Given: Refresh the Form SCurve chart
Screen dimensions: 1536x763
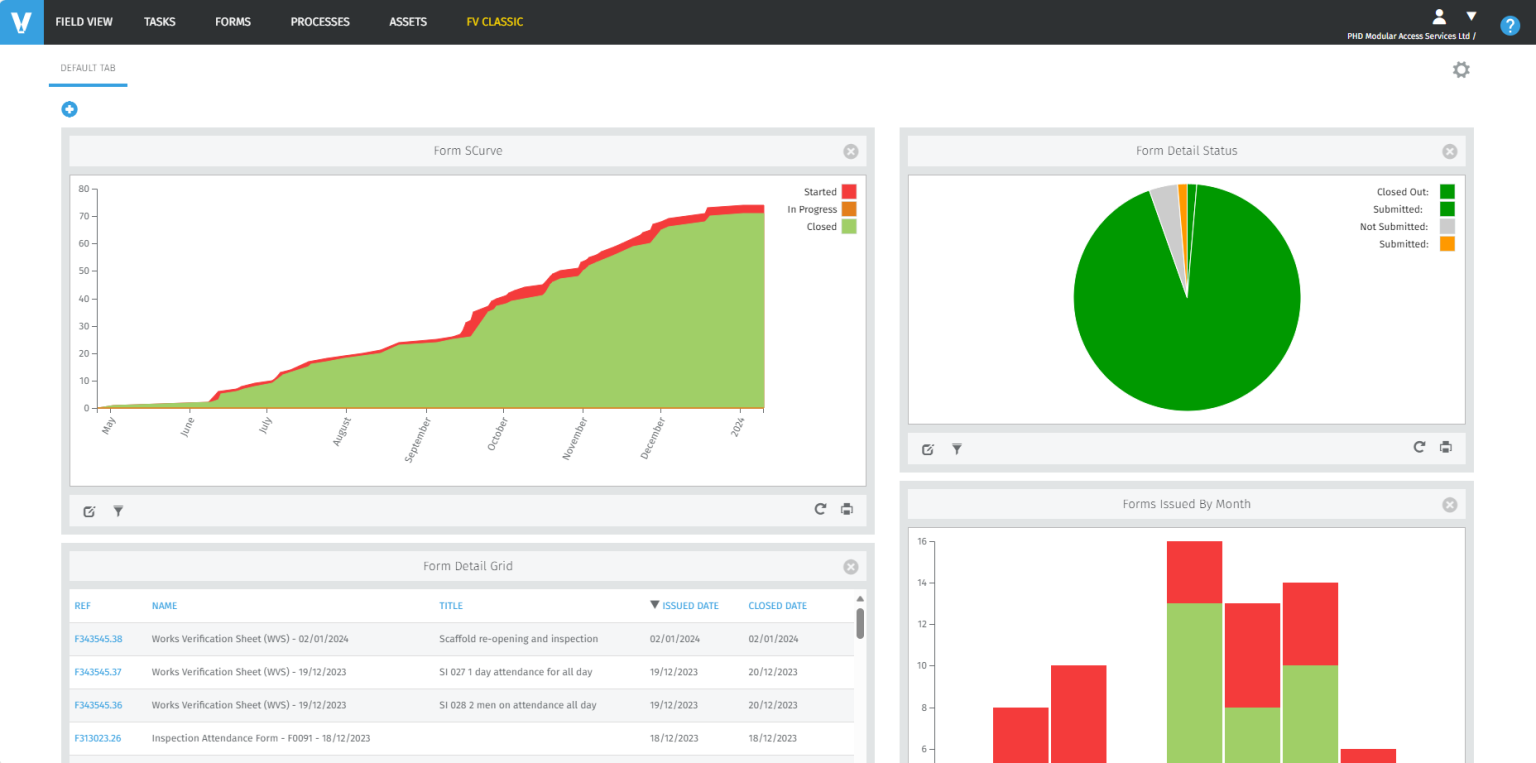Looking at the screenshot, I should coord(820,509).
